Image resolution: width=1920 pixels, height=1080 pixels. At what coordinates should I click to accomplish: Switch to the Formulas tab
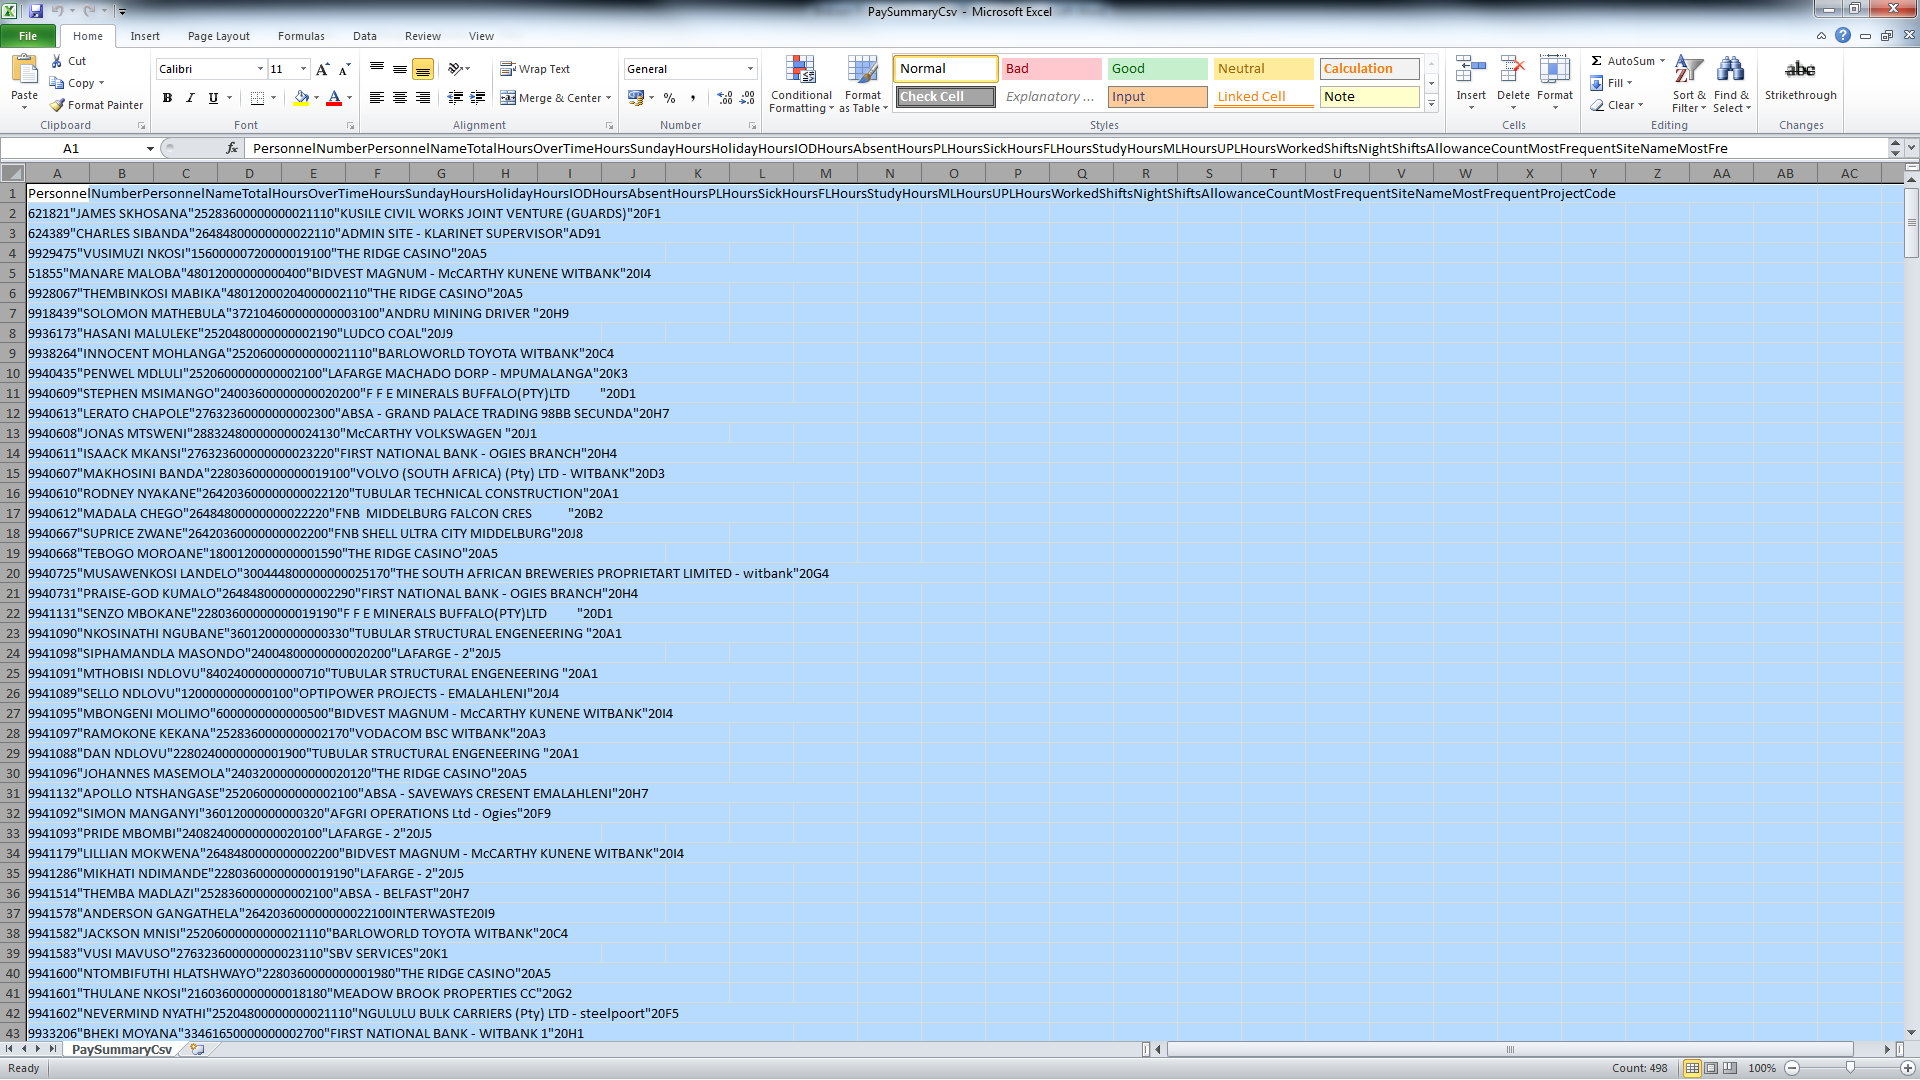tap(301, 36)
